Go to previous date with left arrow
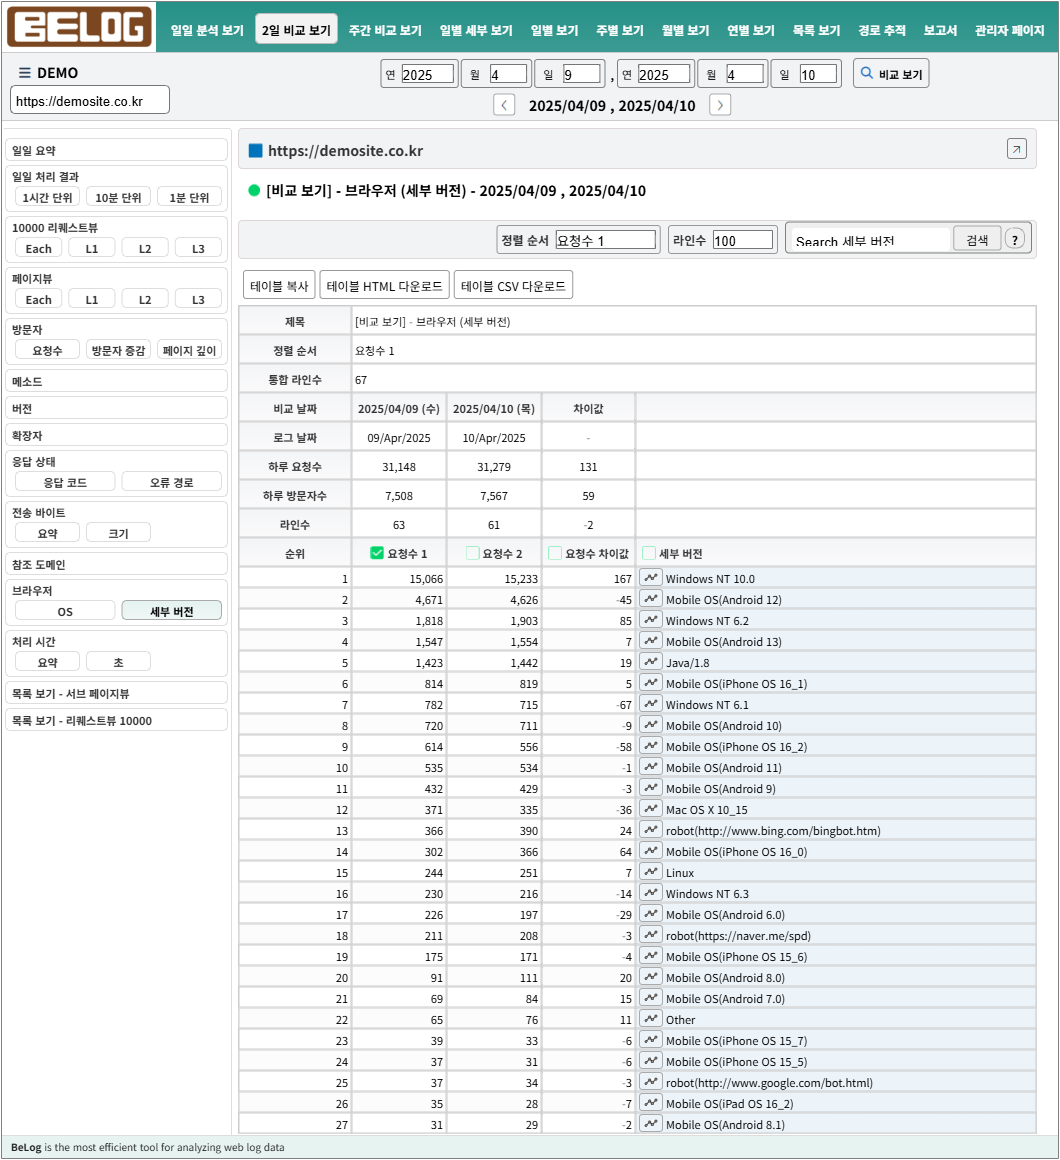 tap(504, 105)
